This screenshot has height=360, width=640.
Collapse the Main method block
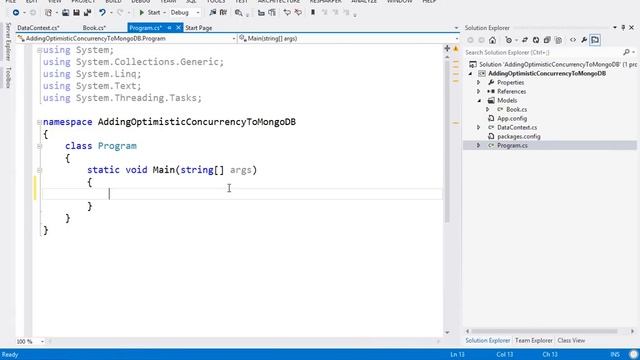[x=39, y=170]
